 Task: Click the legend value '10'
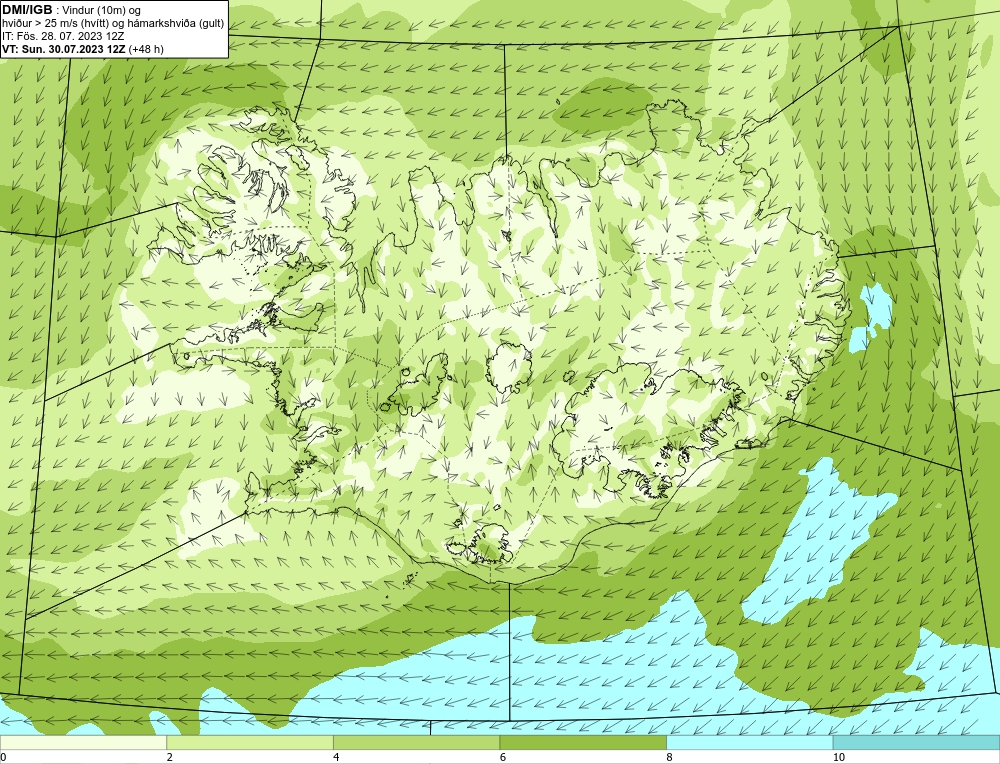839,758
